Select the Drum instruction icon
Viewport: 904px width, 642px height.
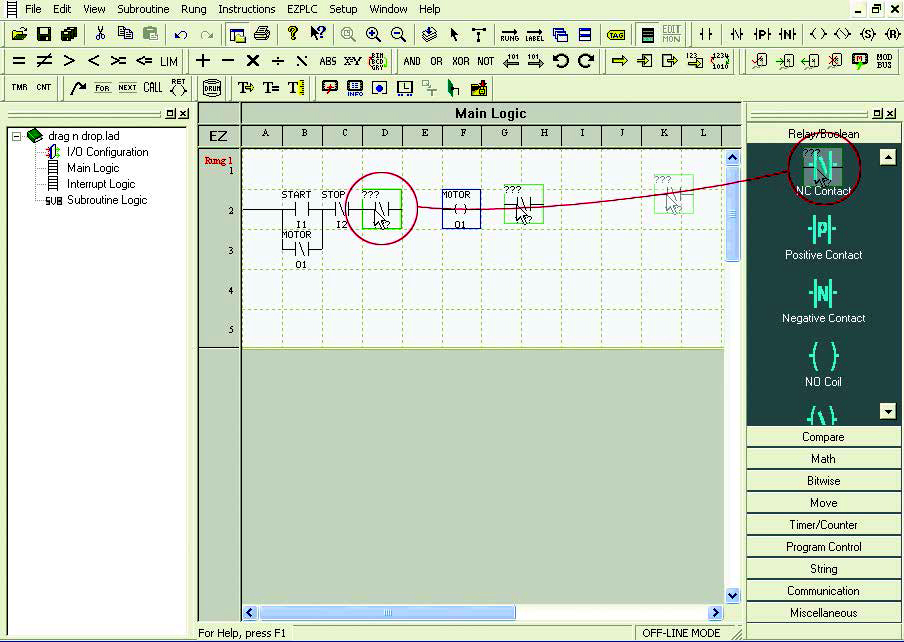[211, 87]
